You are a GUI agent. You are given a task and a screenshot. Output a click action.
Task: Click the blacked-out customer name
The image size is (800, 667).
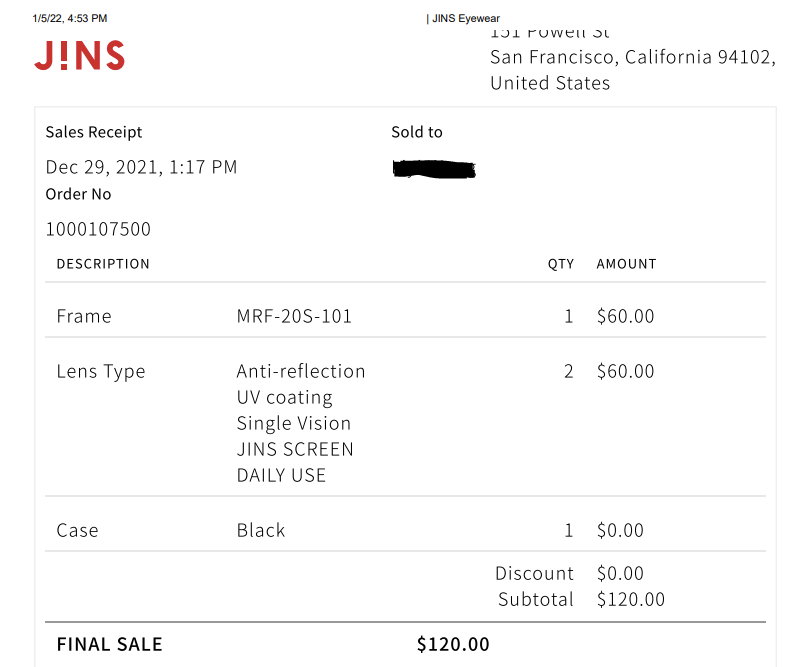[x=434, y=169]
